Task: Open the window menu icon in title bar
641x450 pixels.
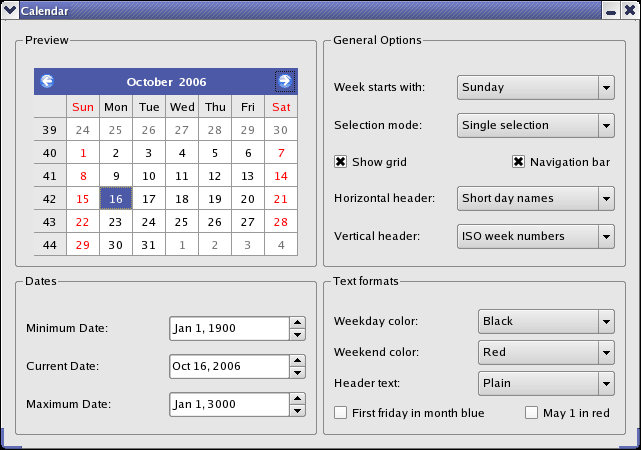Action: (10, 10)
